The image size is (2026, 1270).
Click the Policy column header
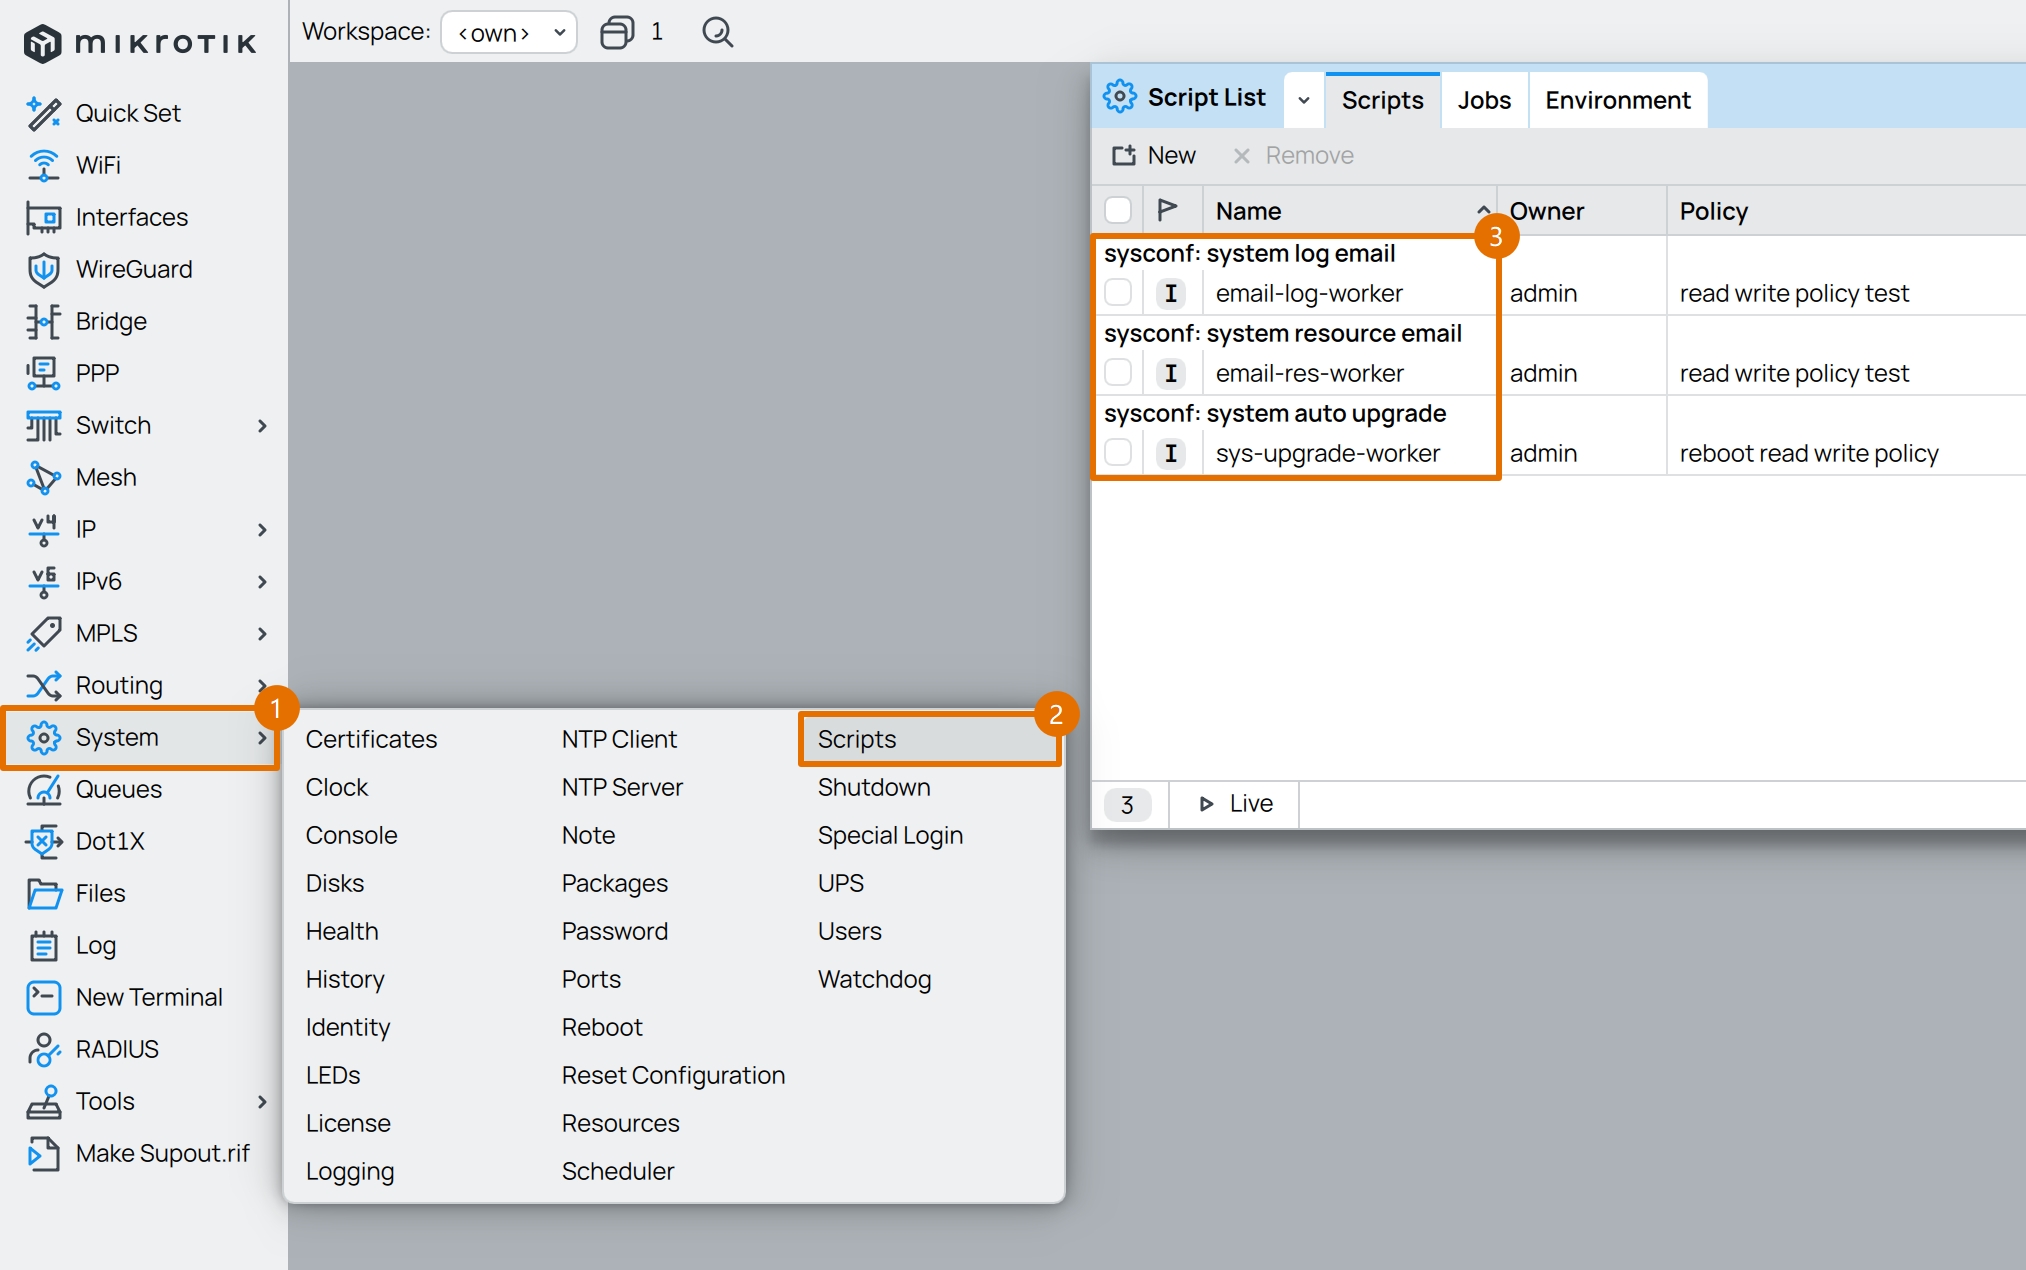pos(1847,211)
